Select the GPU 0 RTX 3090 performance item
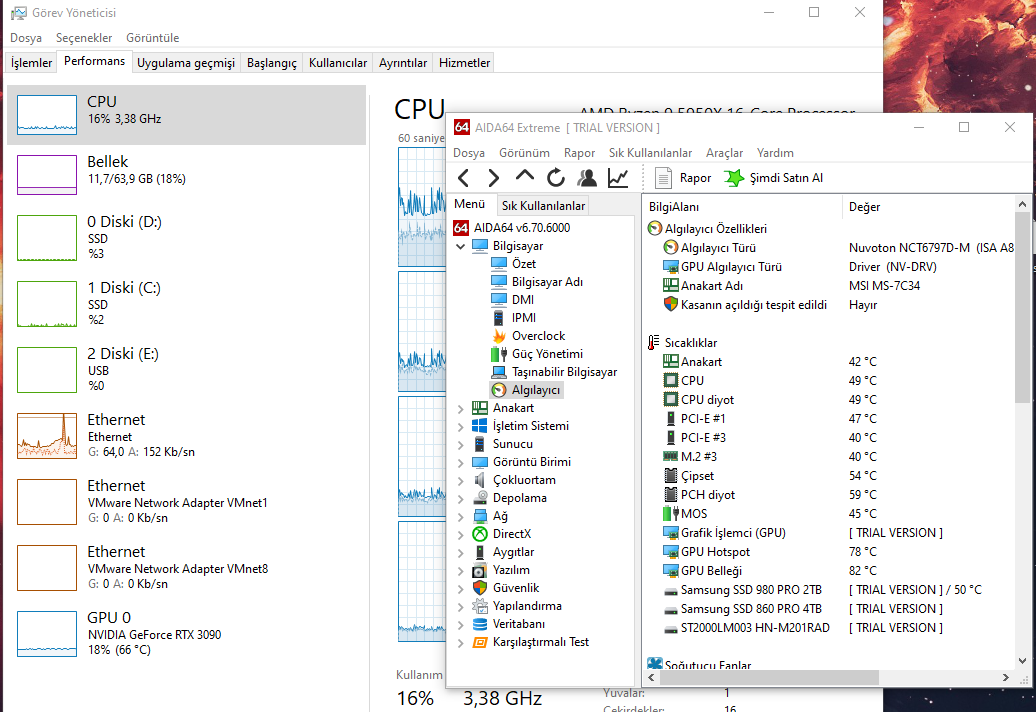 coord(186,634)
